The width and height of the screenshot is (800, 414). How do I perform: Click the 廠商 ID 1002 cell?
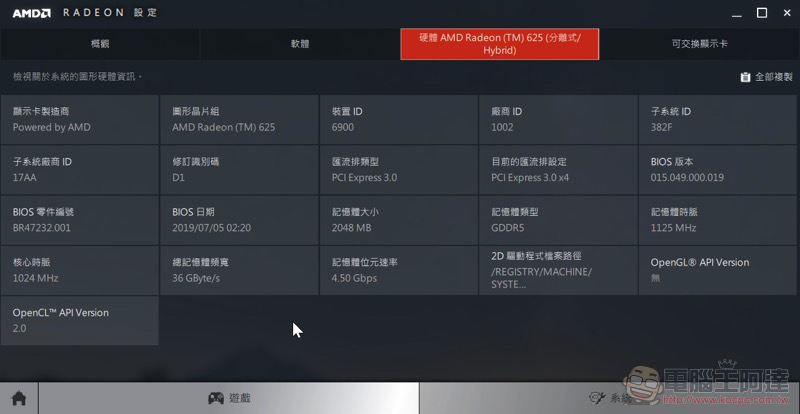coord(558,119)
